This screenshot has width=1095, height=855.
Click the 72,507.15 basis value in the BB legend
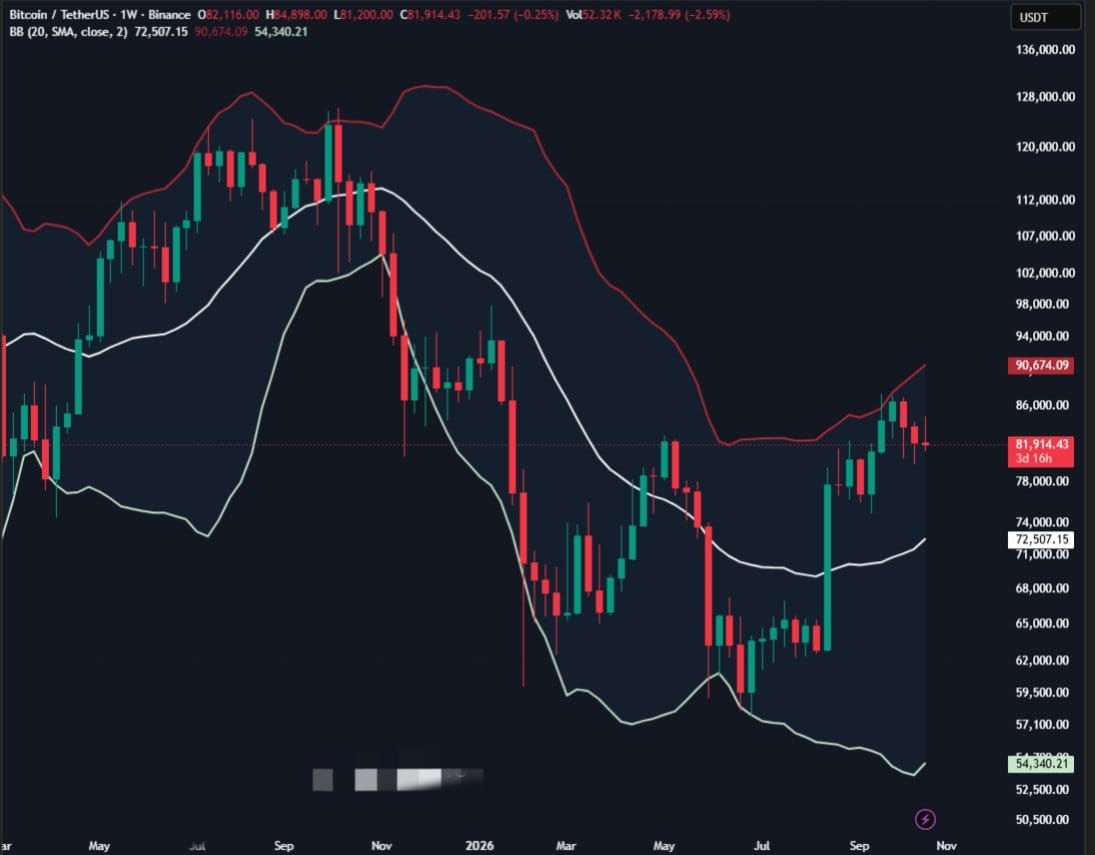tap(161, 31)
